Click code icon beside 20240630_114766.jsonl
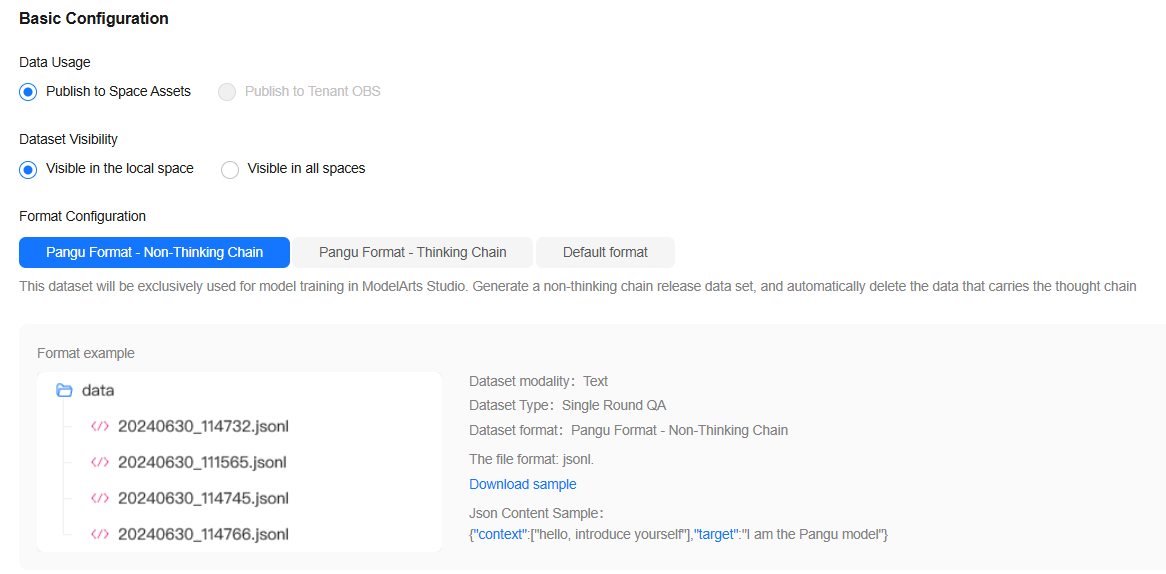This screenshot has height=574, width=1166. [x=100, y=534]
